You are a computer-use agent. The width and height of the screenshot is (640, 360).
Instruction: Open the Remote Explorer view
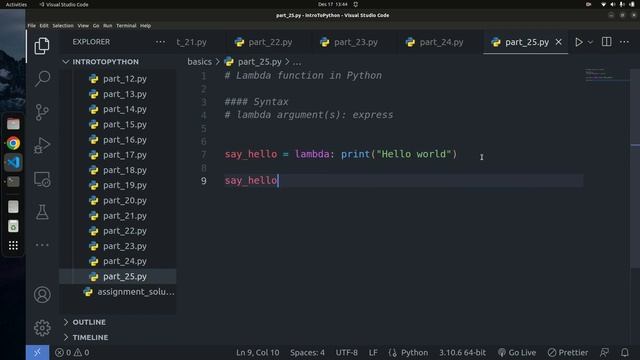42,179
